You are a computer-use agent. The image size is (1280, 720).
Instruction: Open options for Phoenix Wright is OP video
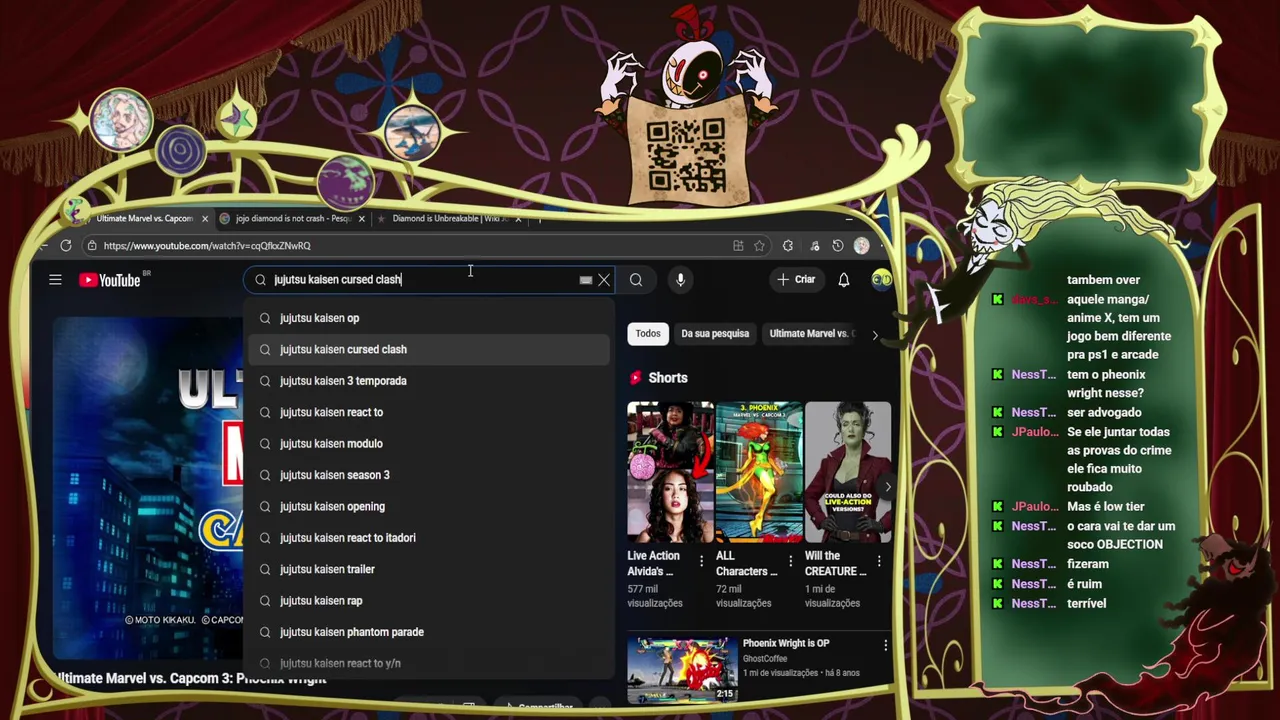pyautogui.click(x=885, y=646)
